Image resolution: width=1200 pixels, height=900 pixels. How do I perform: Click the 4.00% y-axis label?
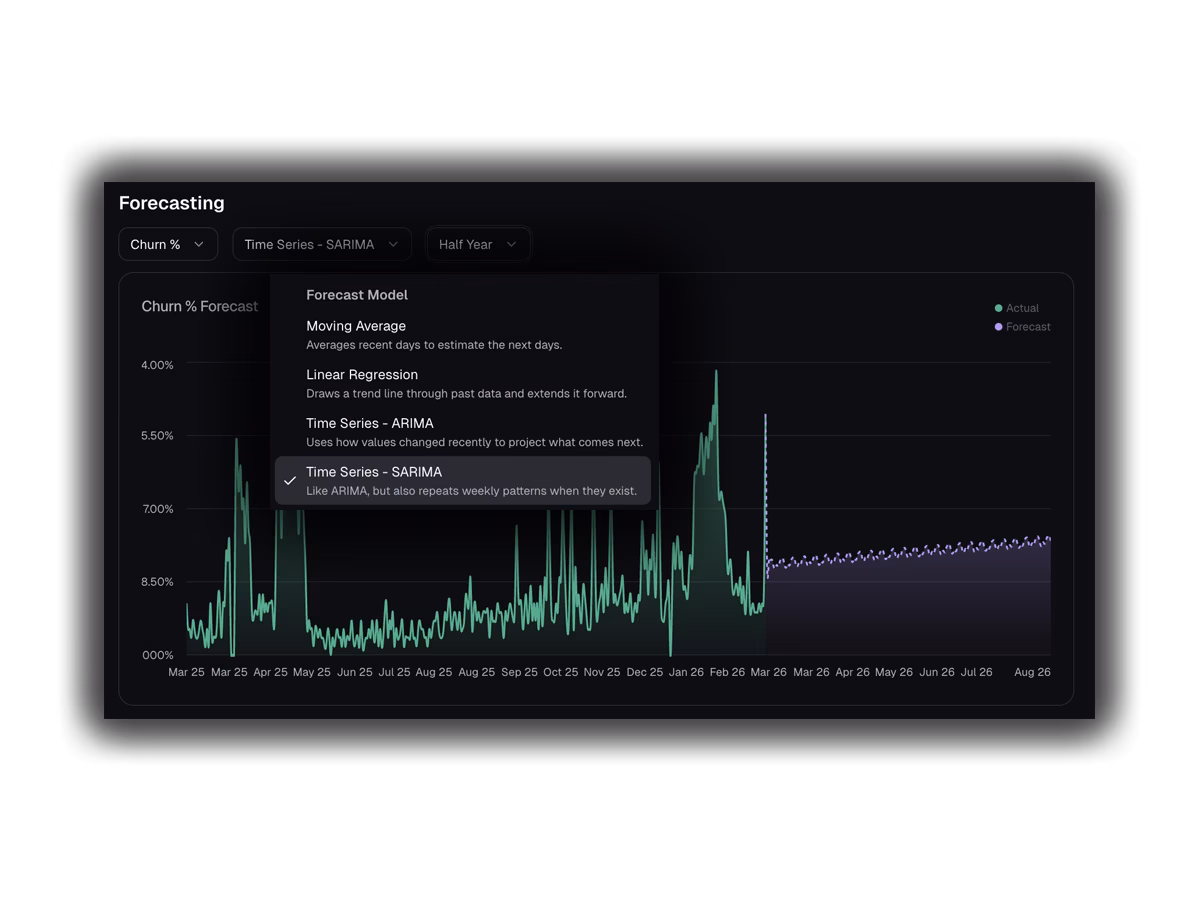[157, 365]
